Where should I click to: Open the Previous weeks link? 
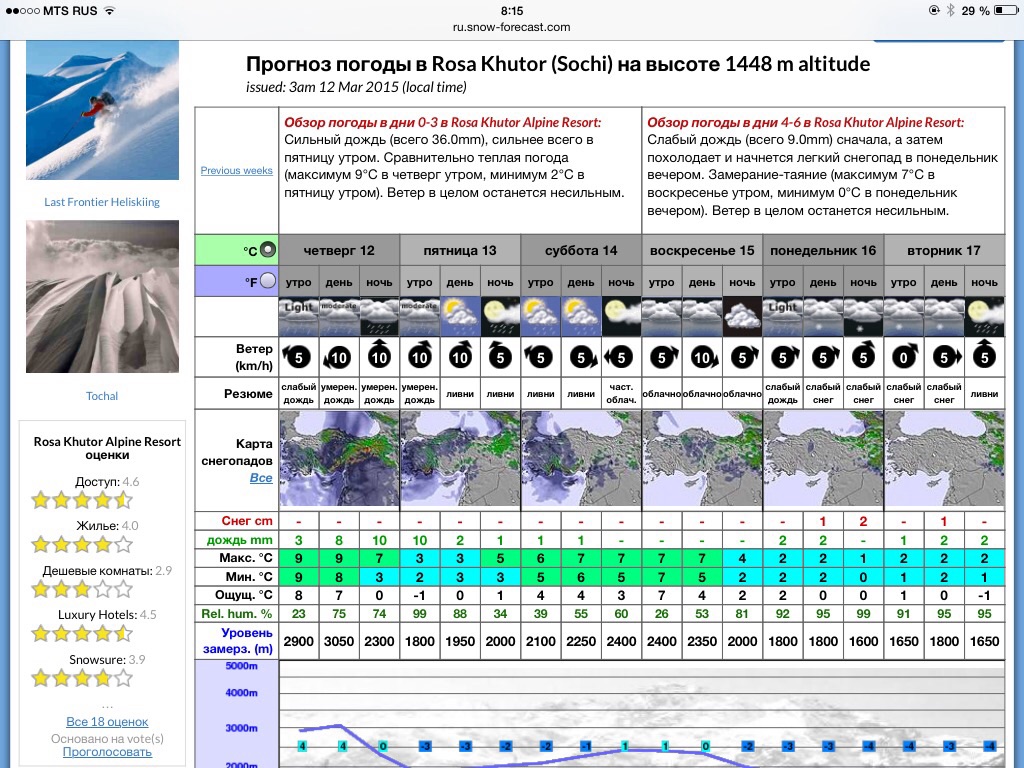coord(236,170)
